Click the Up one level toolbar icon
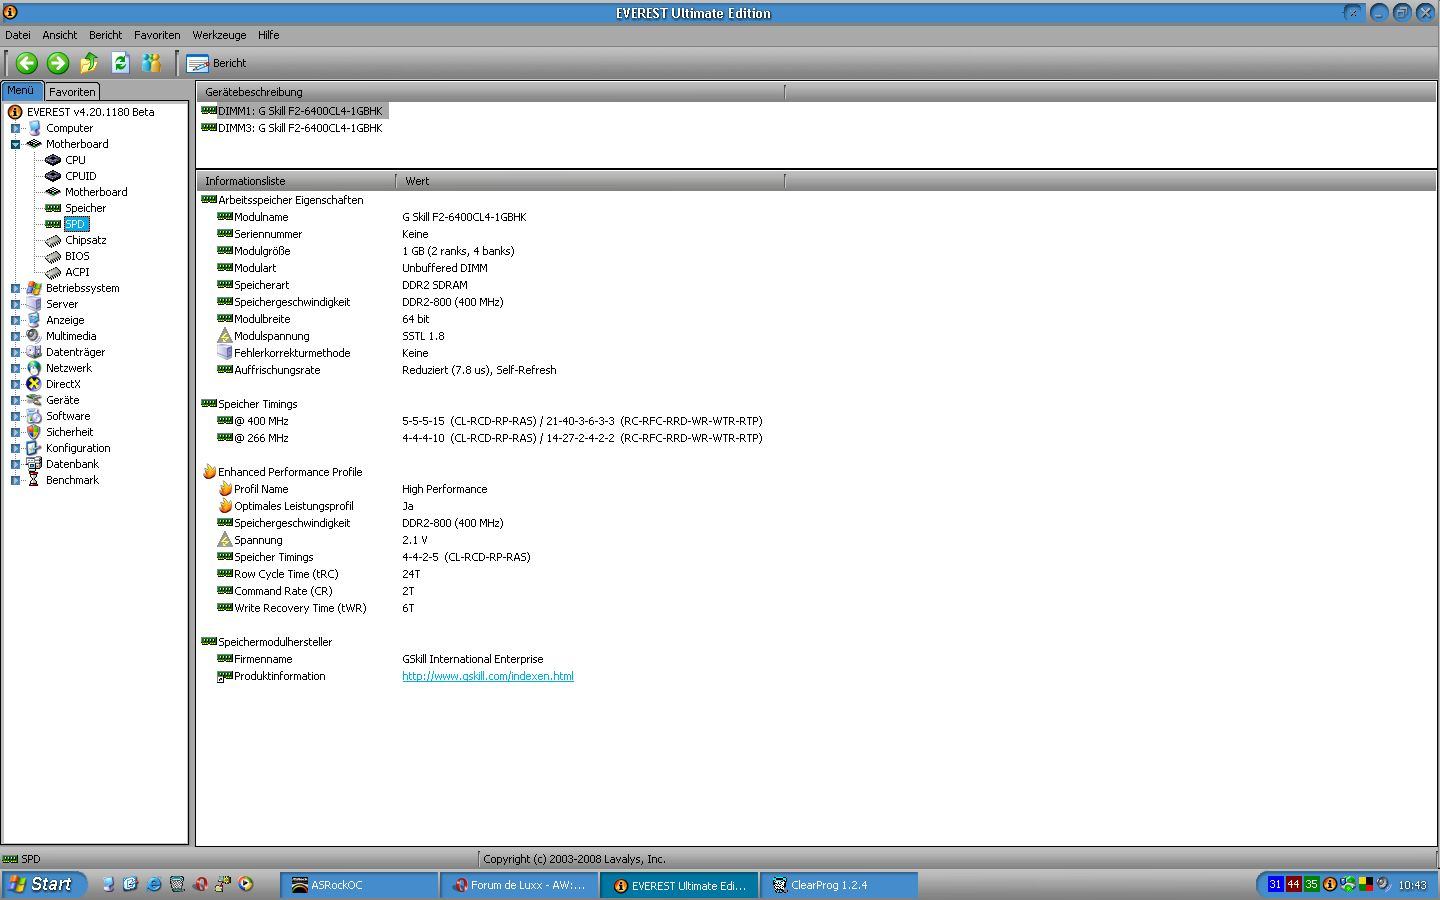 pyautogui.click(x=89, y=63)
